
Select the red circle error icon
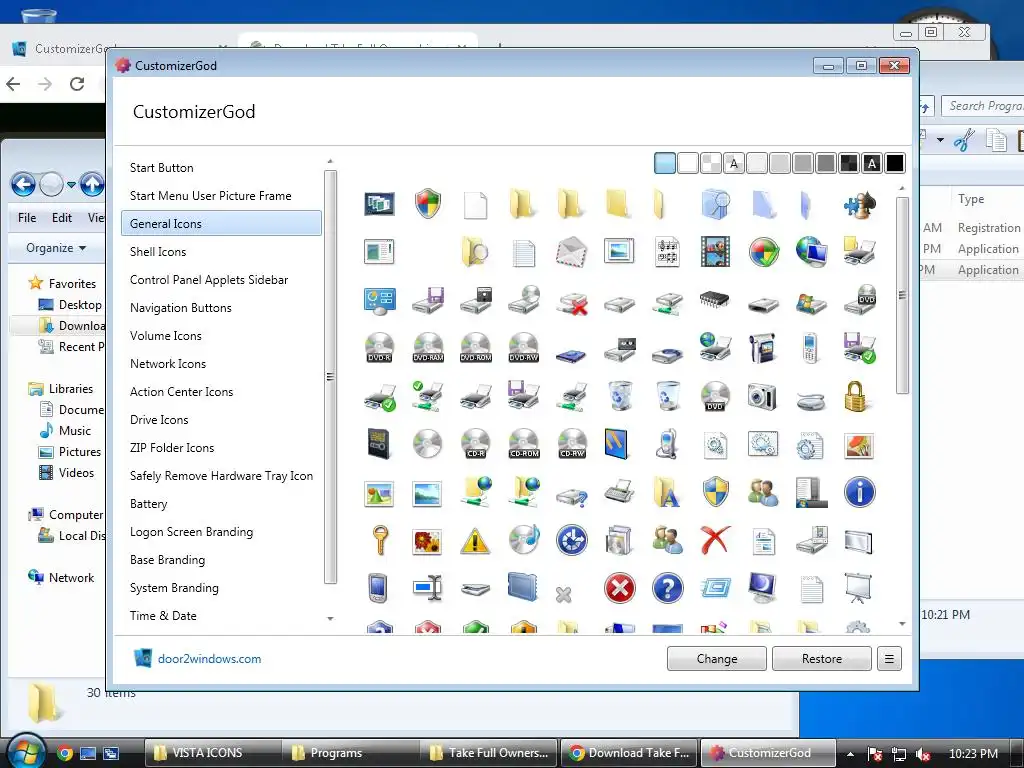click(x=619, y=588)
